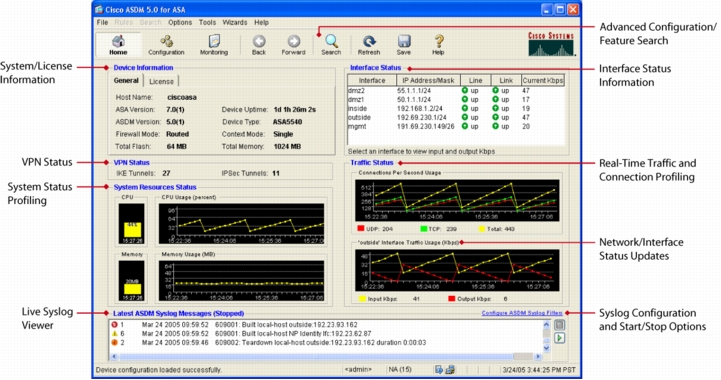Click inside link status green icon

495,109
